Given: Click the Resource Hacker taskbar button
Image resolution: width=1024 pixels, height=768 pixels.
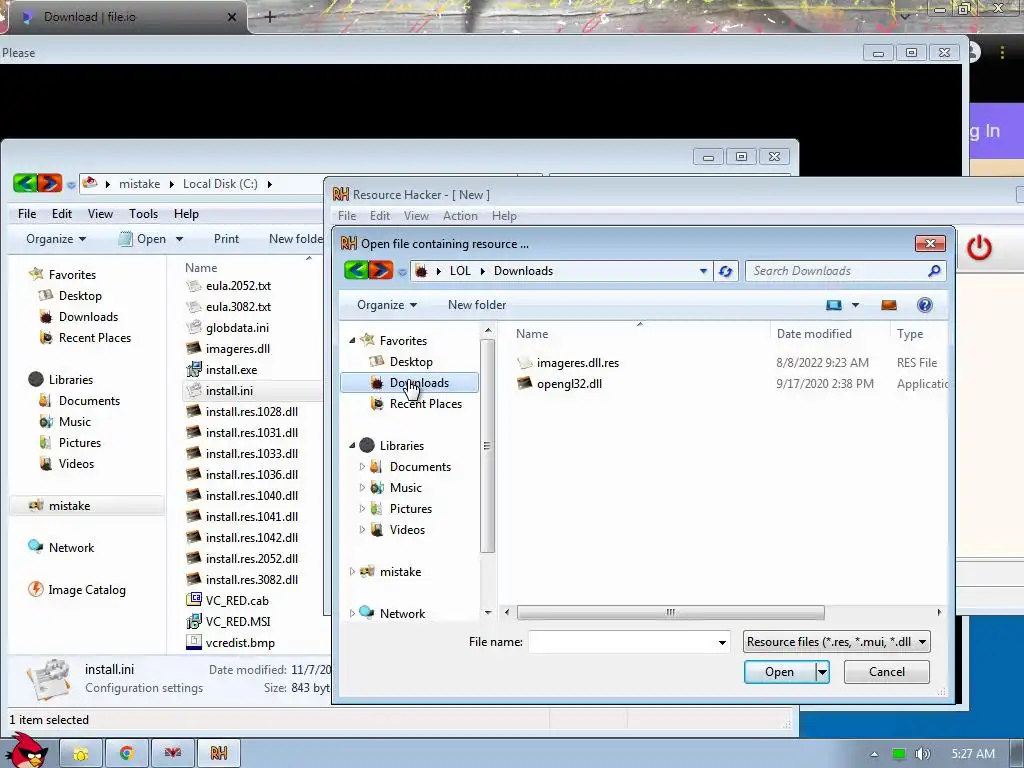Looking at the screenshot, I should click(x=218, y=753).
